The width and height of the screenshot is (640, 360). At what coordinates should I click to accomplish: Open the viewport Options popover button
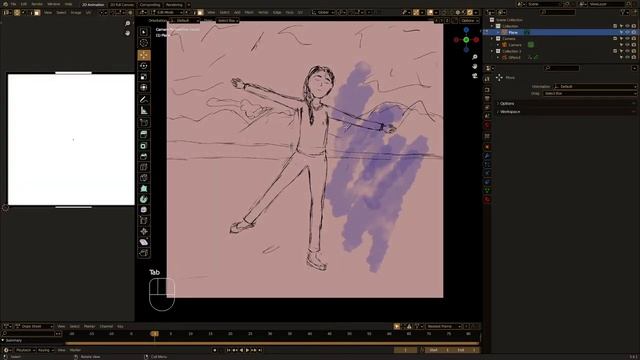[469, 20]
